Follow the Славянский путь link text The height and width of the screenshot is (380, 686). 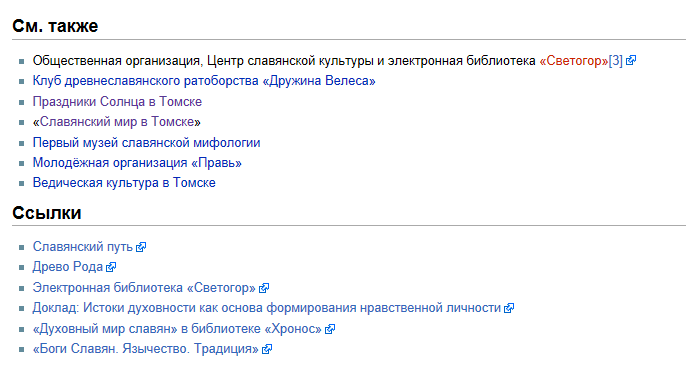(x=83, y=247)
